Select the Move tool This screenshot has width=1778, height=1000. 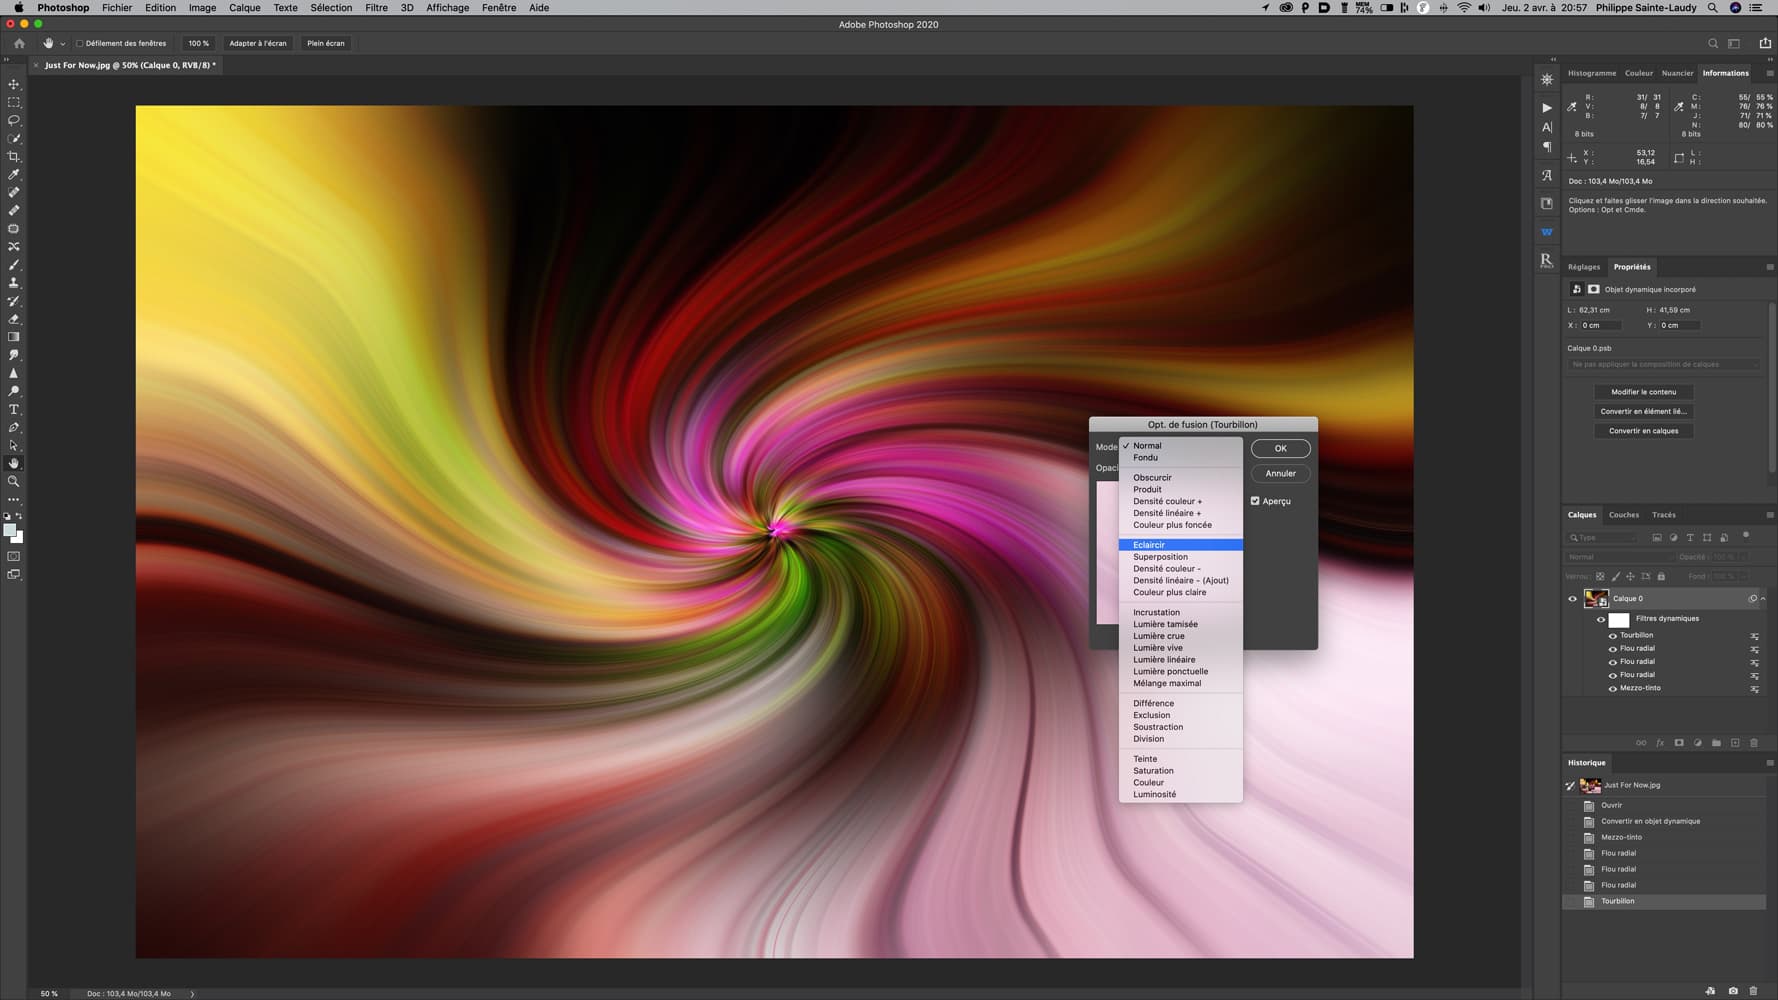[14, 84]
